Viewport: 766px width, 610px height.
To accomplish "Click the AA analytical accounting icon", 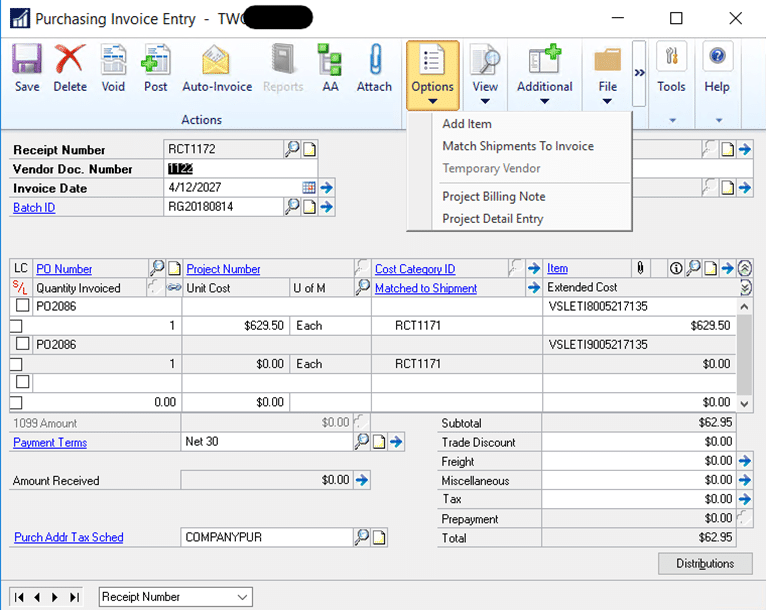I will 330,60.
